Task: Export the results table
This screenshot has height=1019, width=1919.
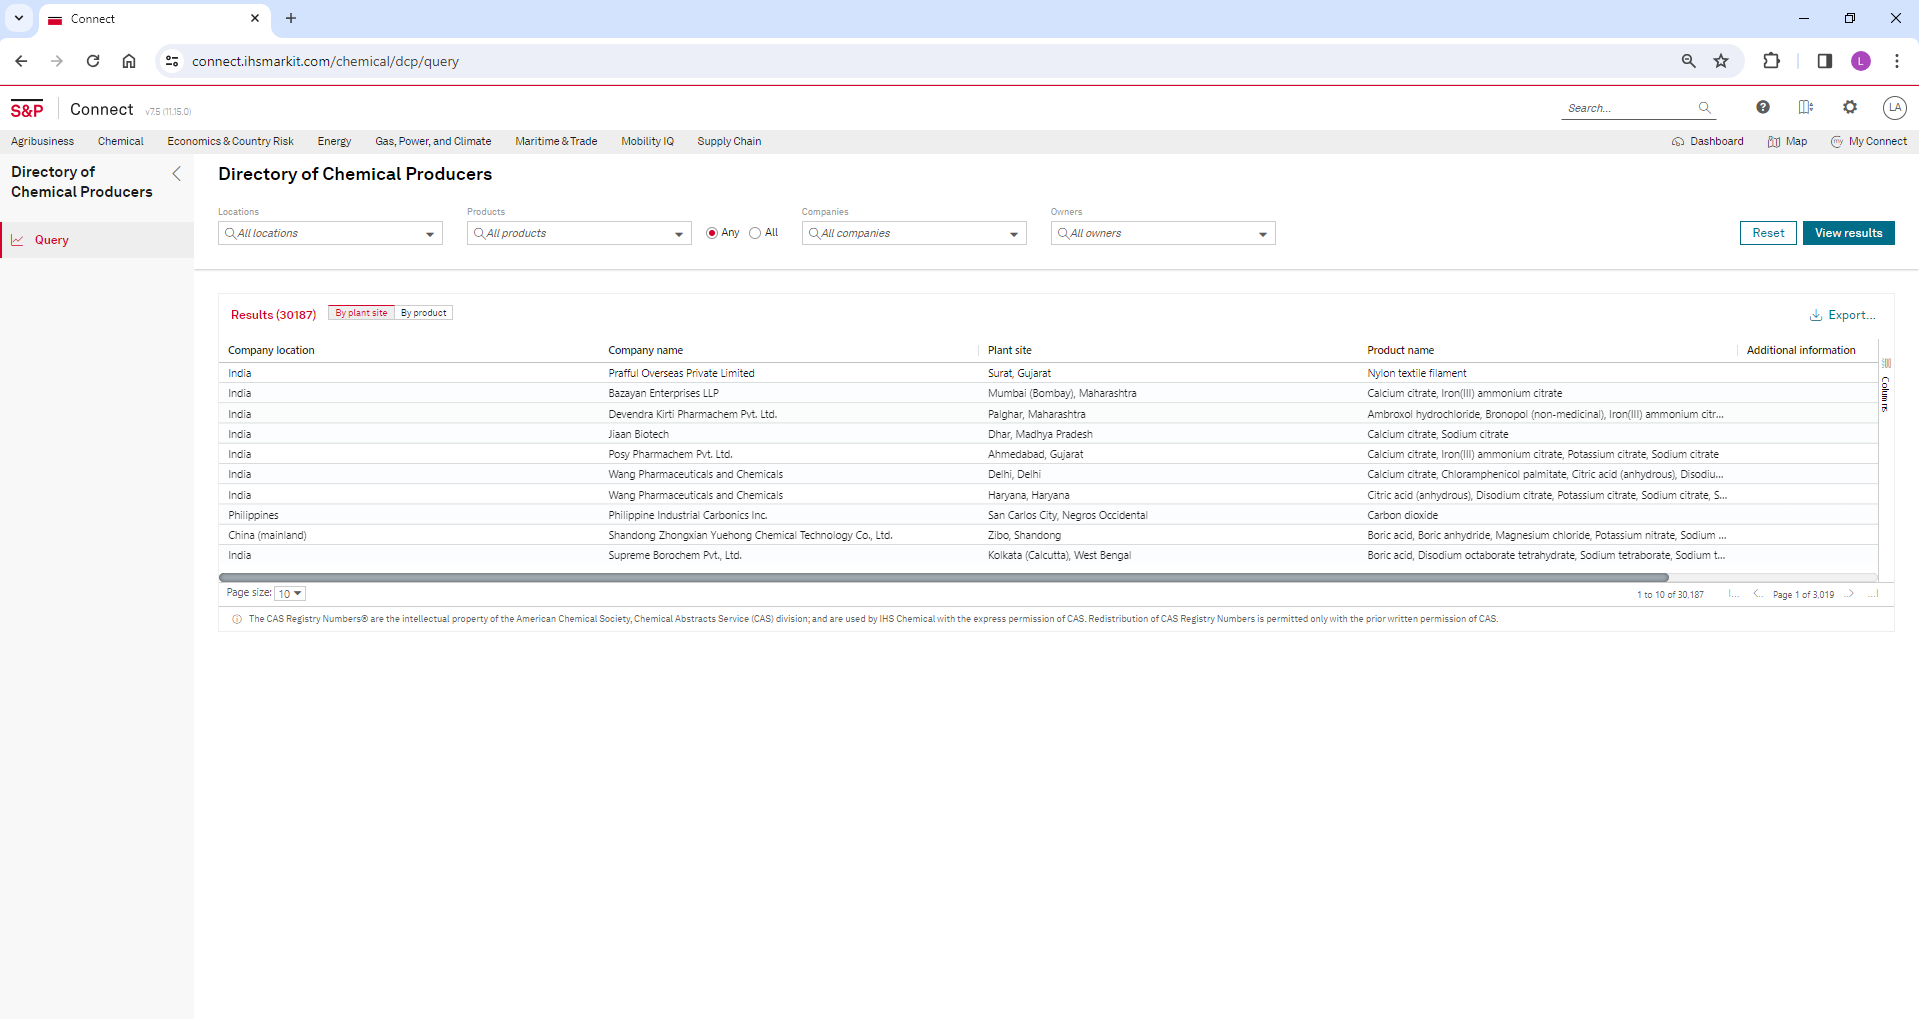Action: [x=1842, y=315]
